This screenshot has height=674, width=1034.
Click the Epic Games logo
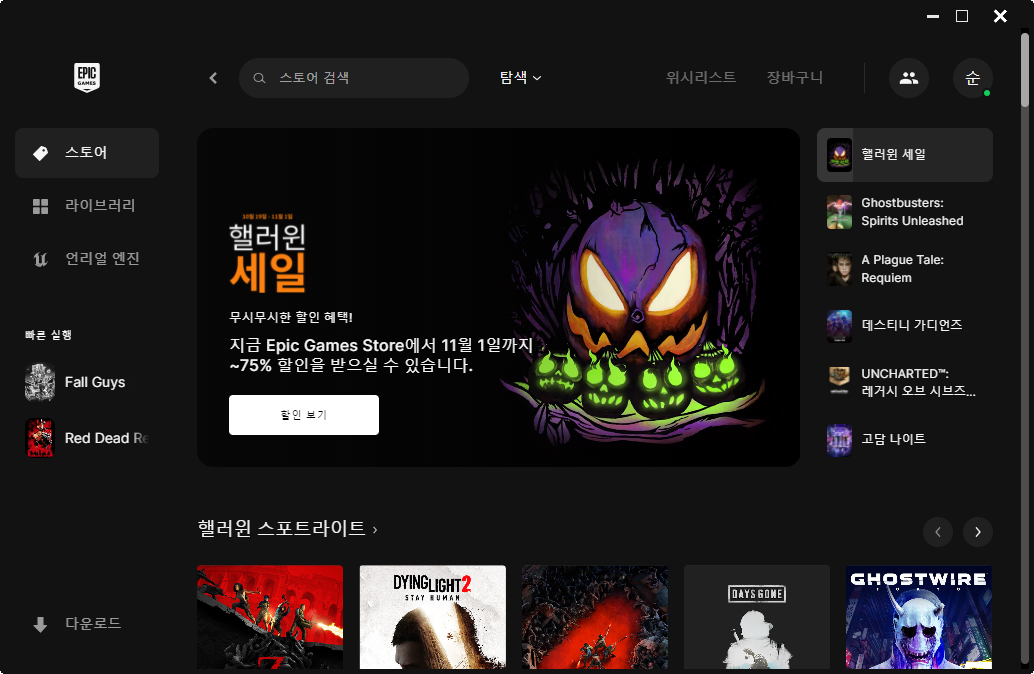point(86,77)
